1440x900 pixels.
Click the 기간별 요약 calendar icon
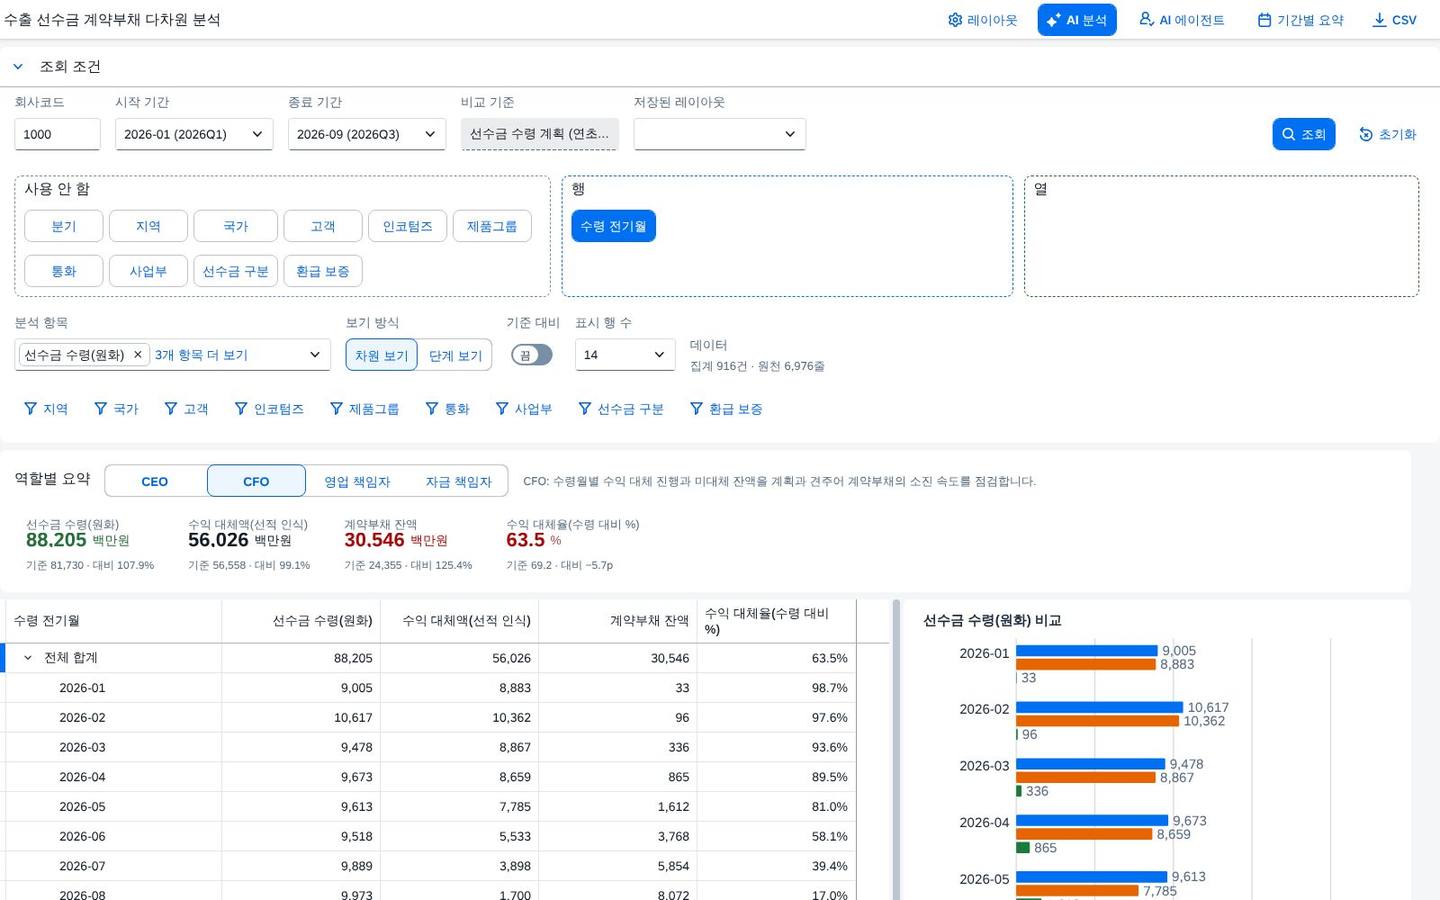click(1264, 20)
